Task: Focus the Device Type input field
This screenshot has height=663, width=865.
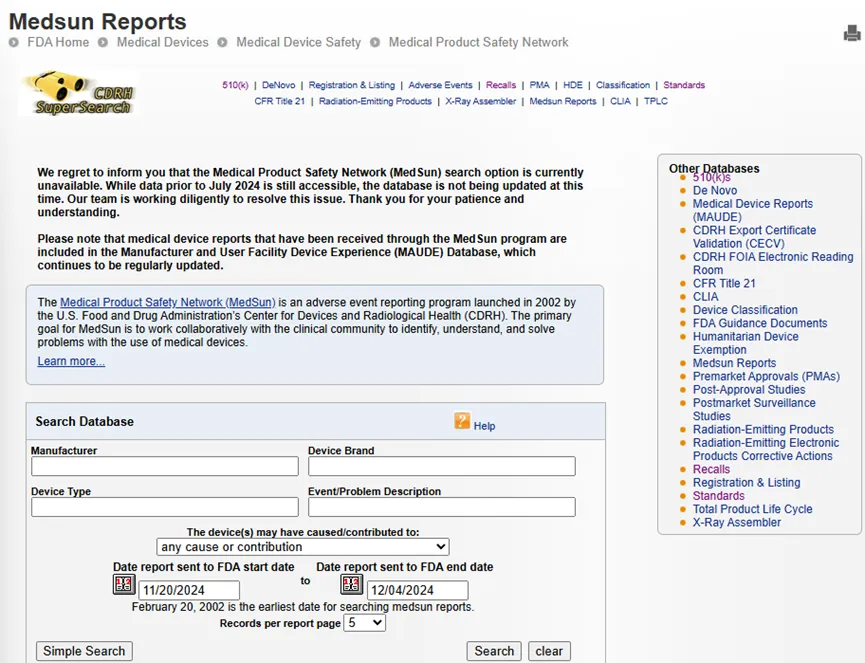Action: tap(165, 507)
